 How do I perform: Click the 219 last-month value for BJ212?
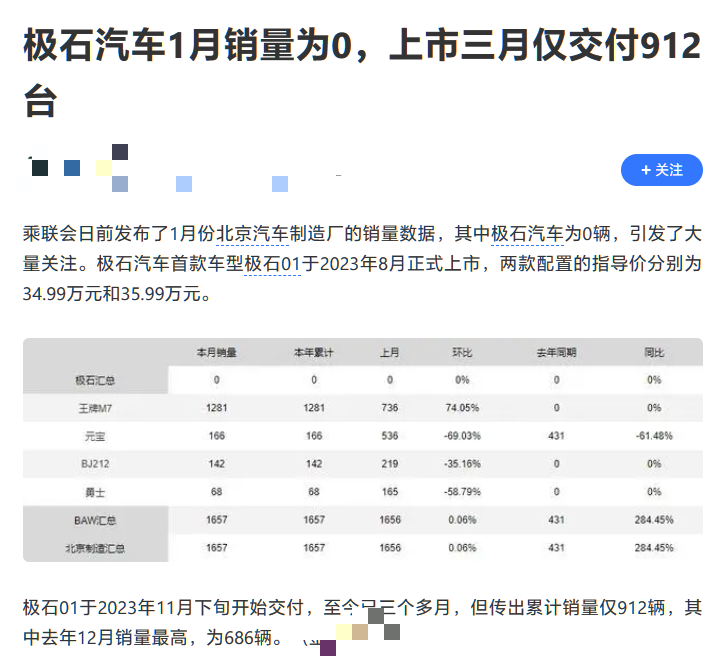(389, 464)
